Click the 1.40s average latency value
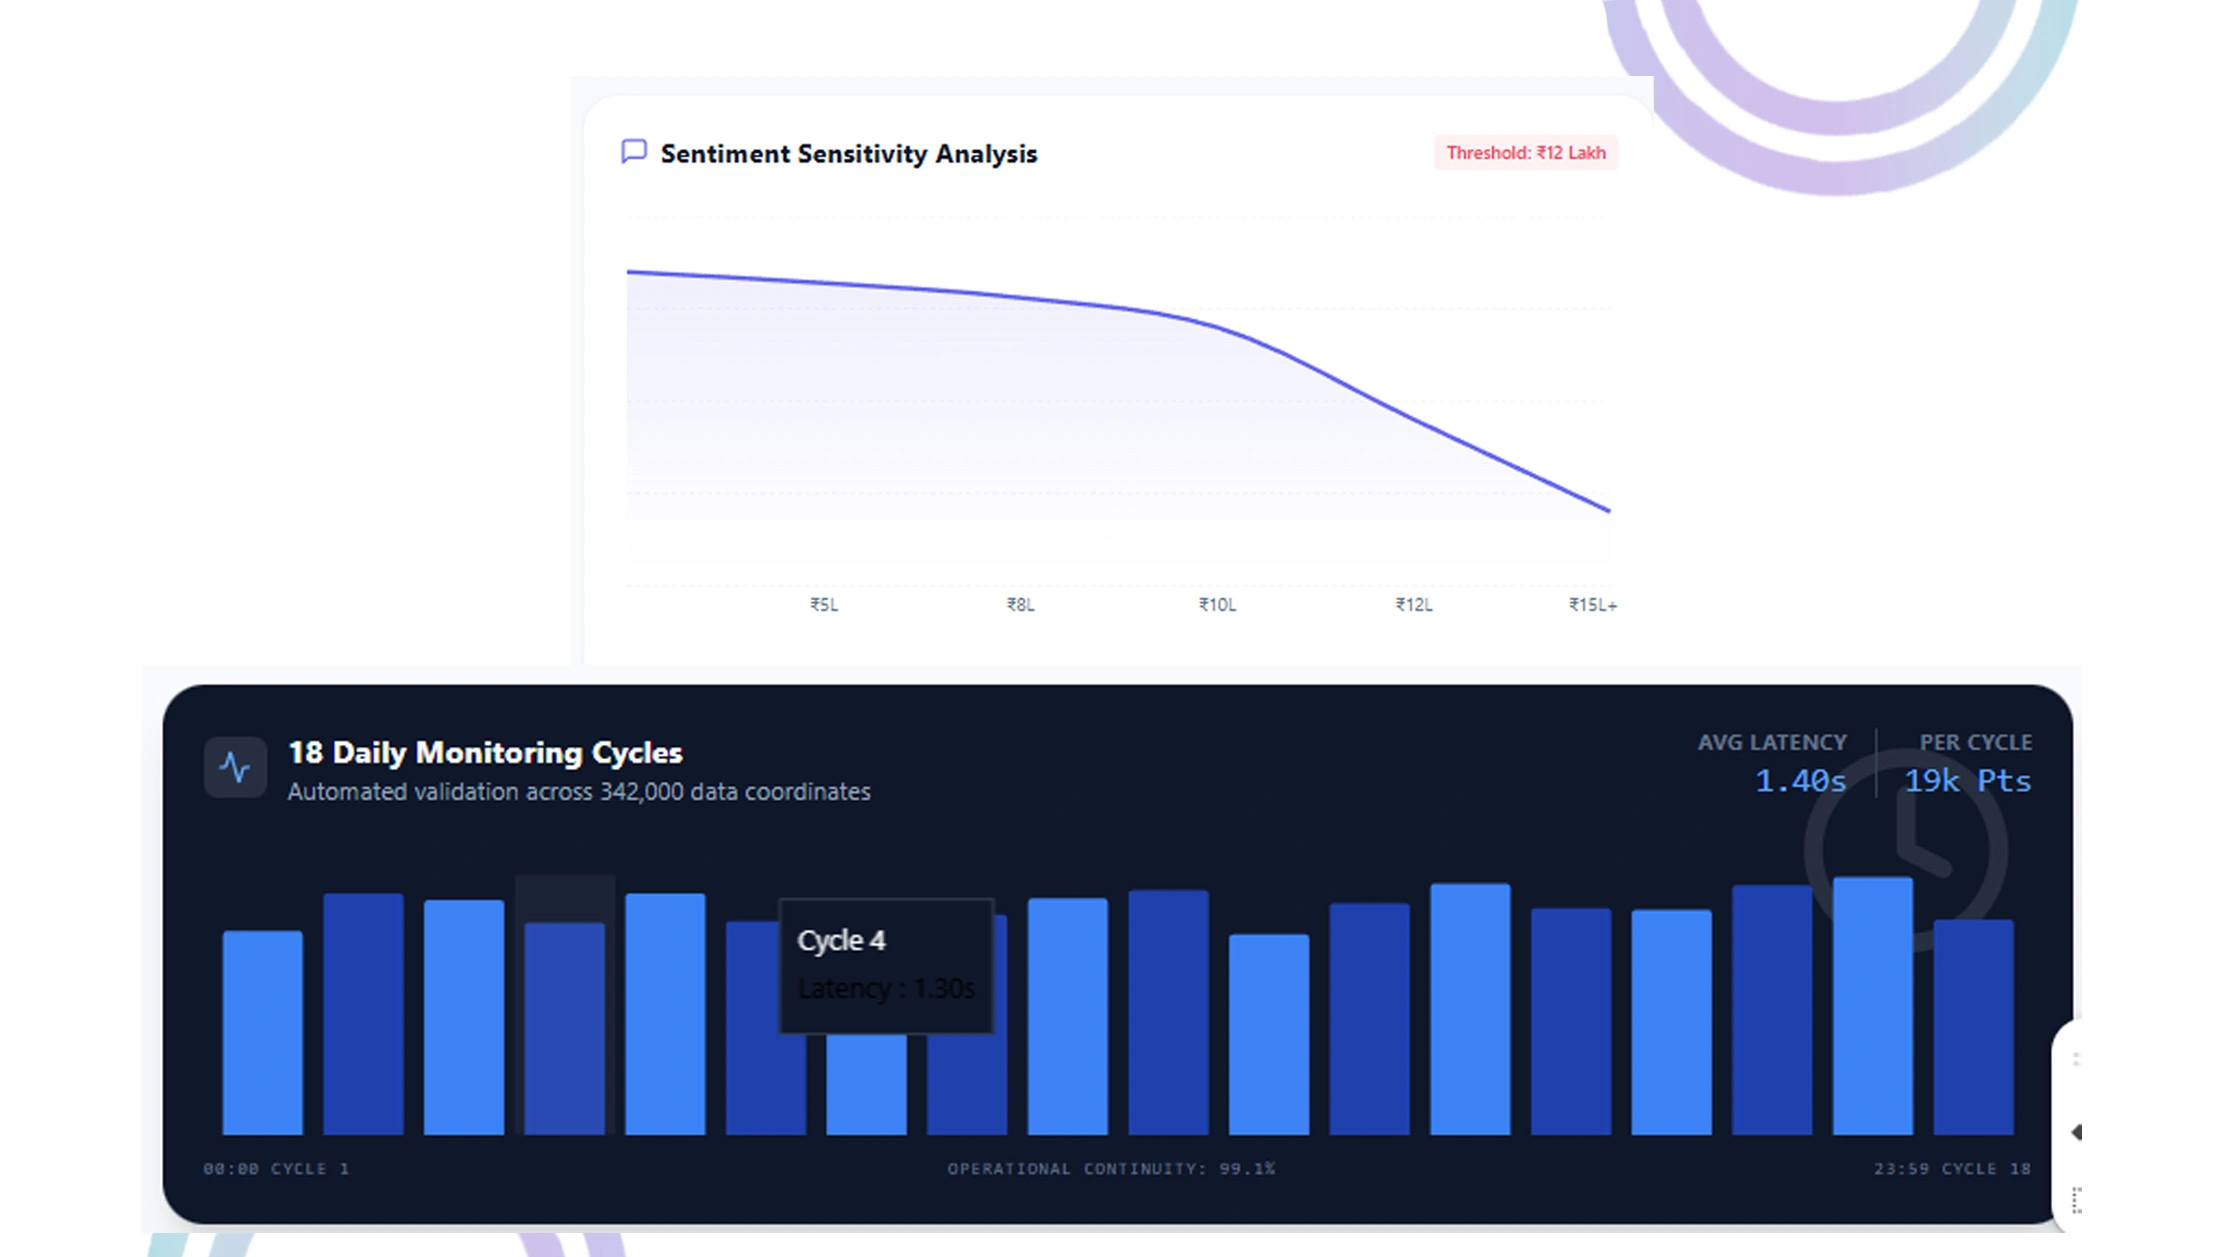2225x1257 pixels. point(1800,781)
